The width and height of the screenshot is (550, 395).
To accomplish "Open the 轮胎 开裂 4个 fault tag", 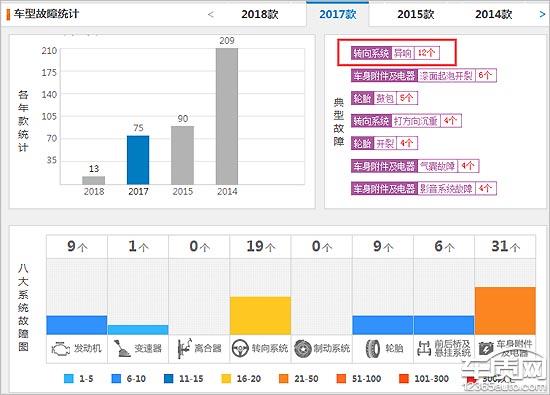I will [x=384, y=143].
